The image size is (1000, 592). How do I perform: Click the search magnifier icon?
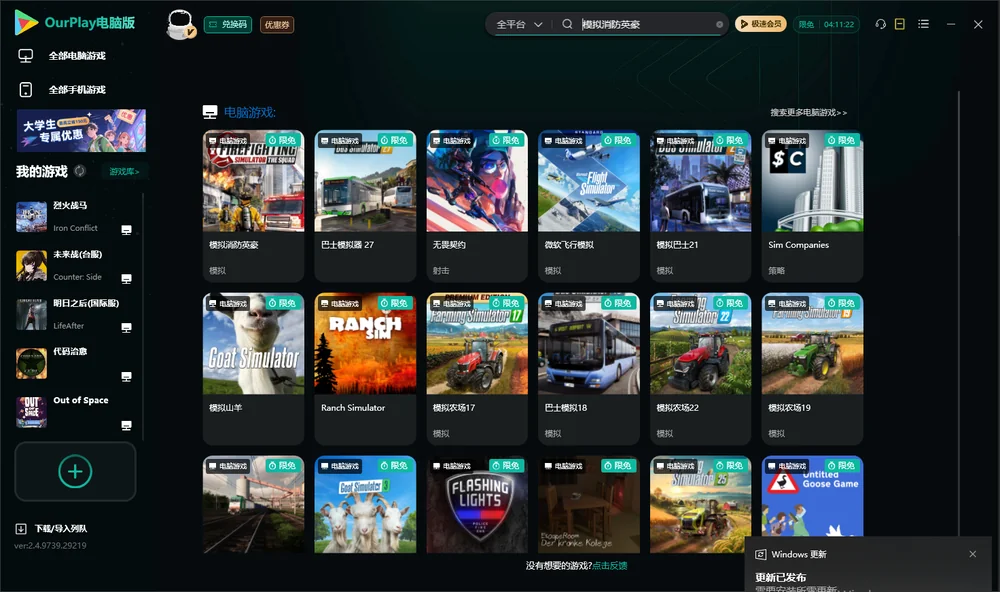tap(567, 24)
